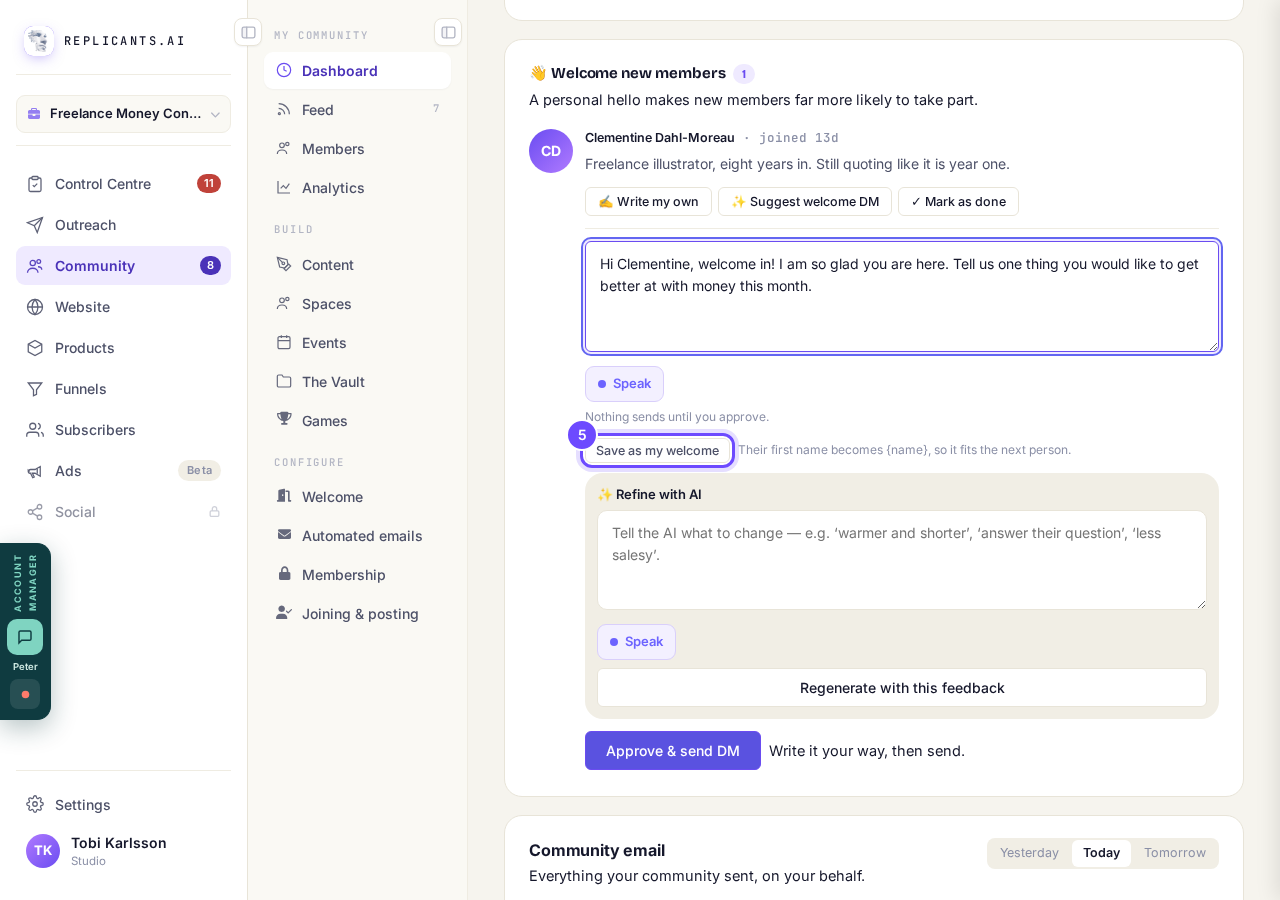Collapse the My Community panel icon
Screen dimensions: 1280x900
click(448, 32)
